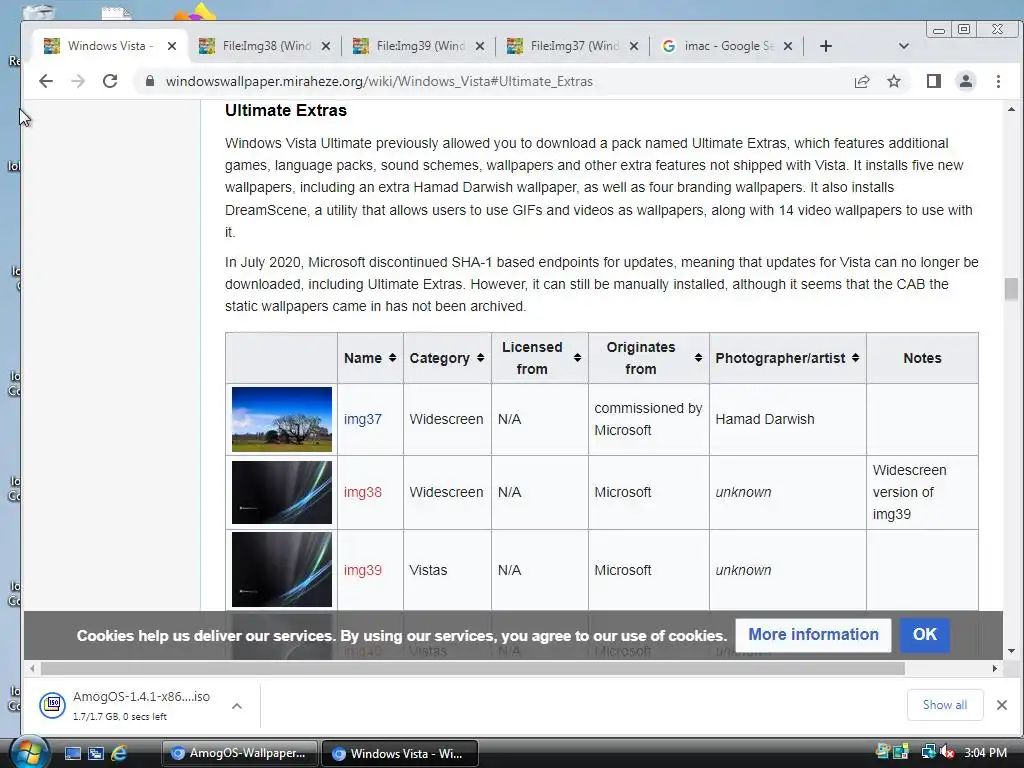Open the tab search chevron
Screen dimensions: 1024x768
[903, 46]
